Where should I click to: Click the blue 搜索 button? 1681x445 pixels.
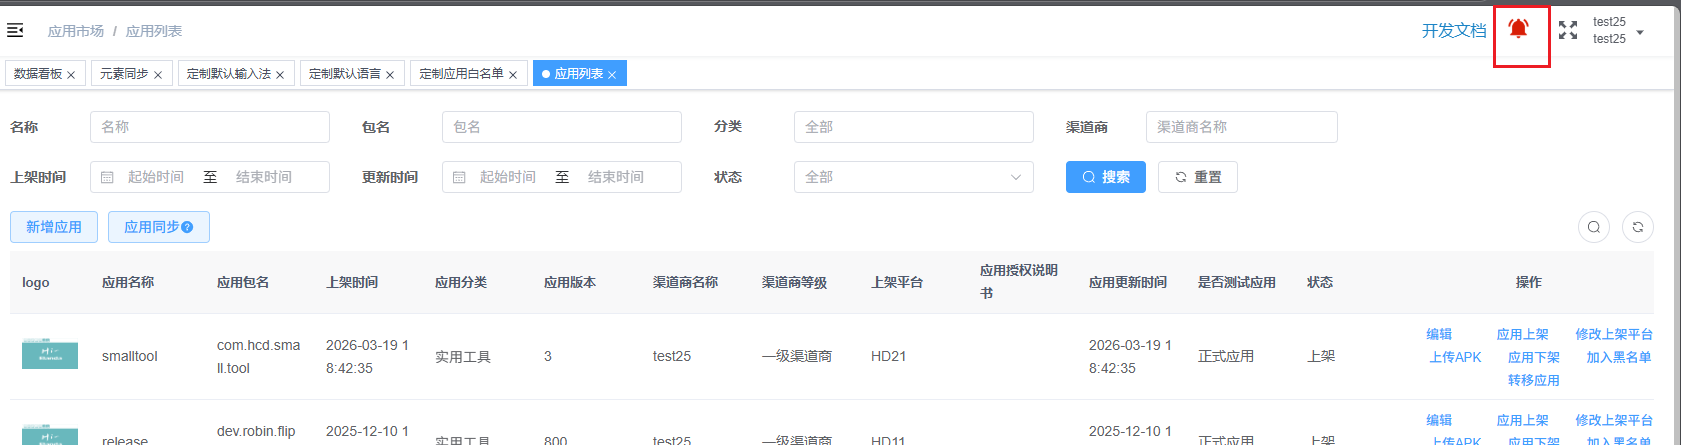click(x=1106, y=177)
